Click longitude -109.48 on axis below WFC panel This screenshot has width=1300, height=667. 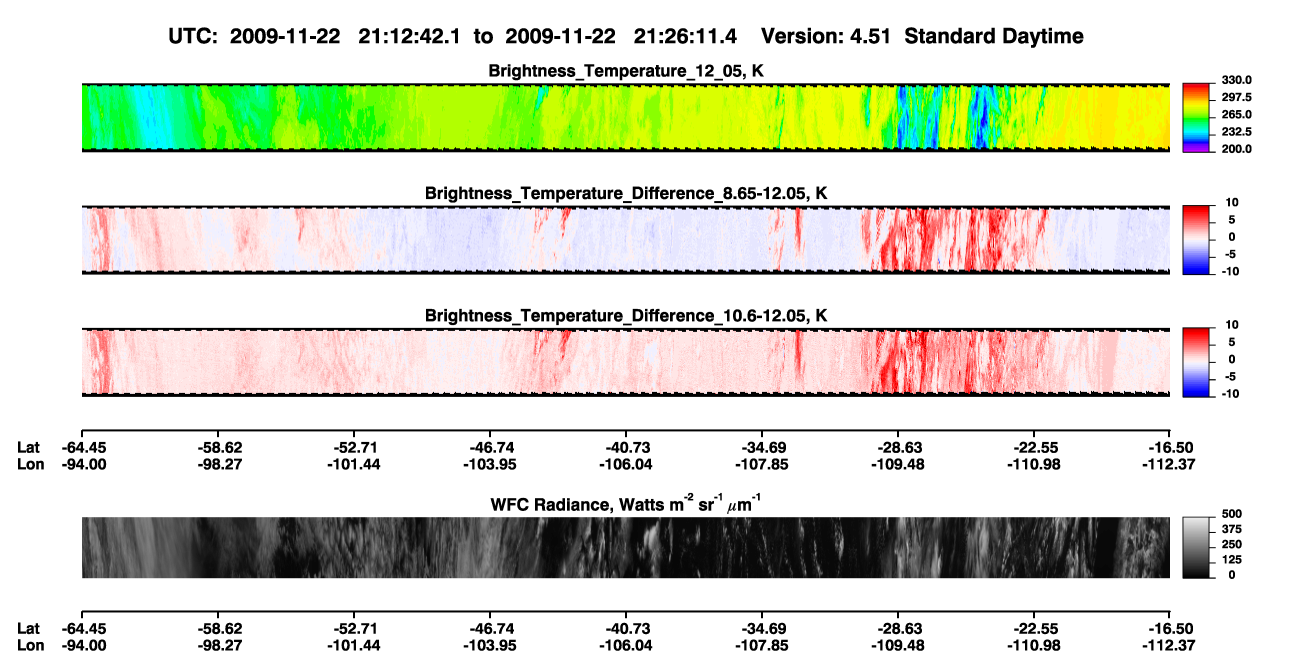[898, 644]
